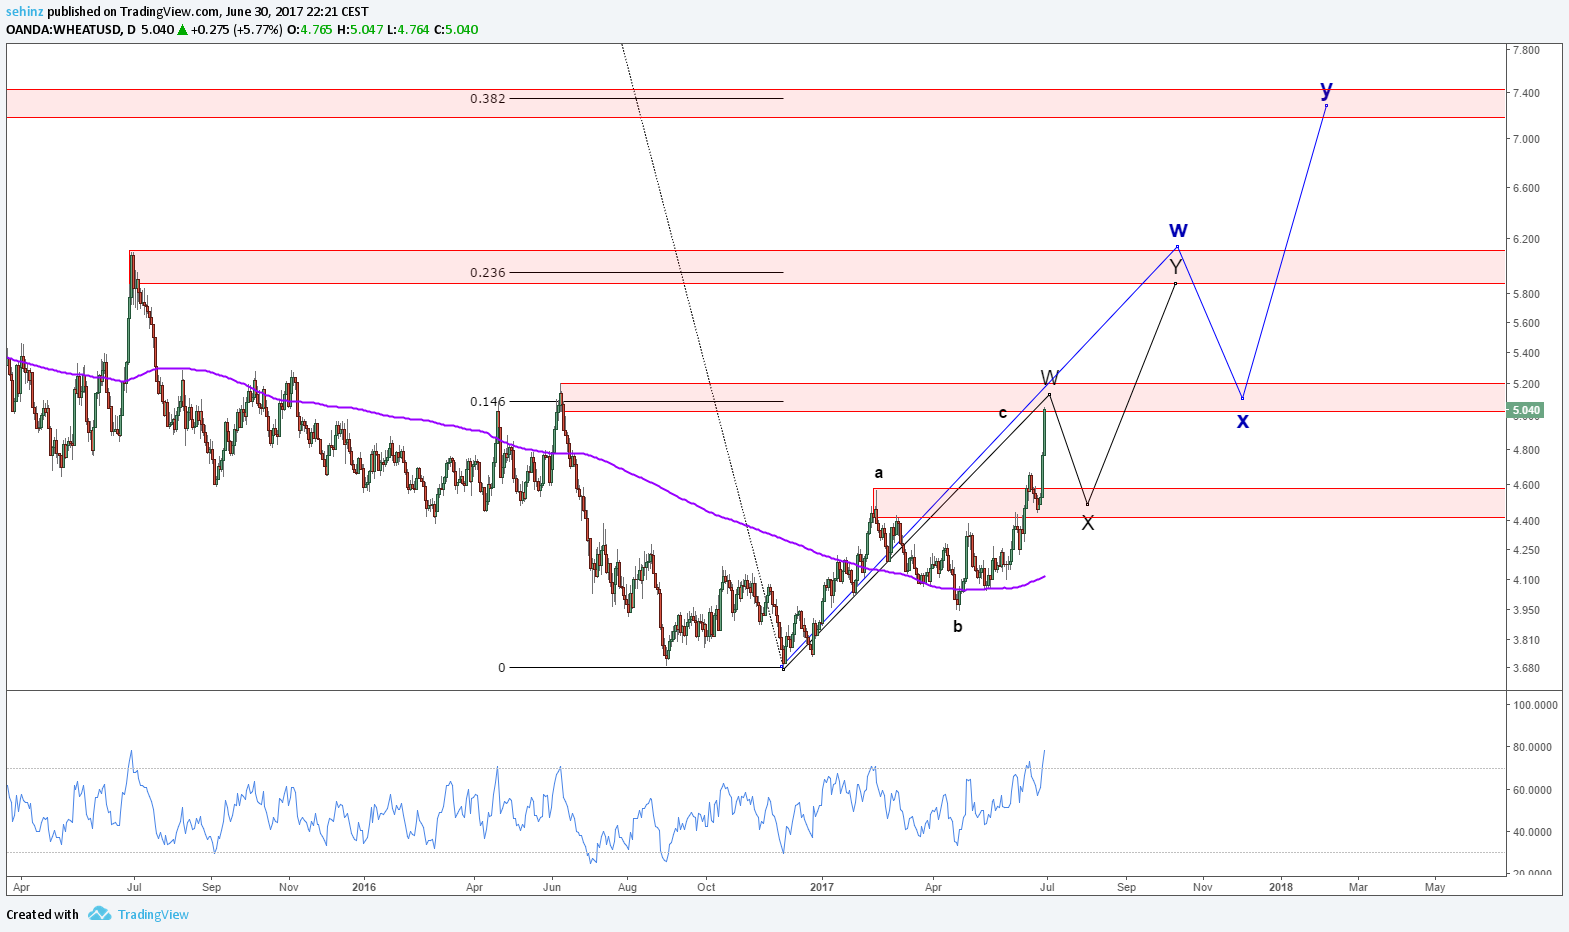Select the 0.146 Fibonacci level label

pos(488,401)
